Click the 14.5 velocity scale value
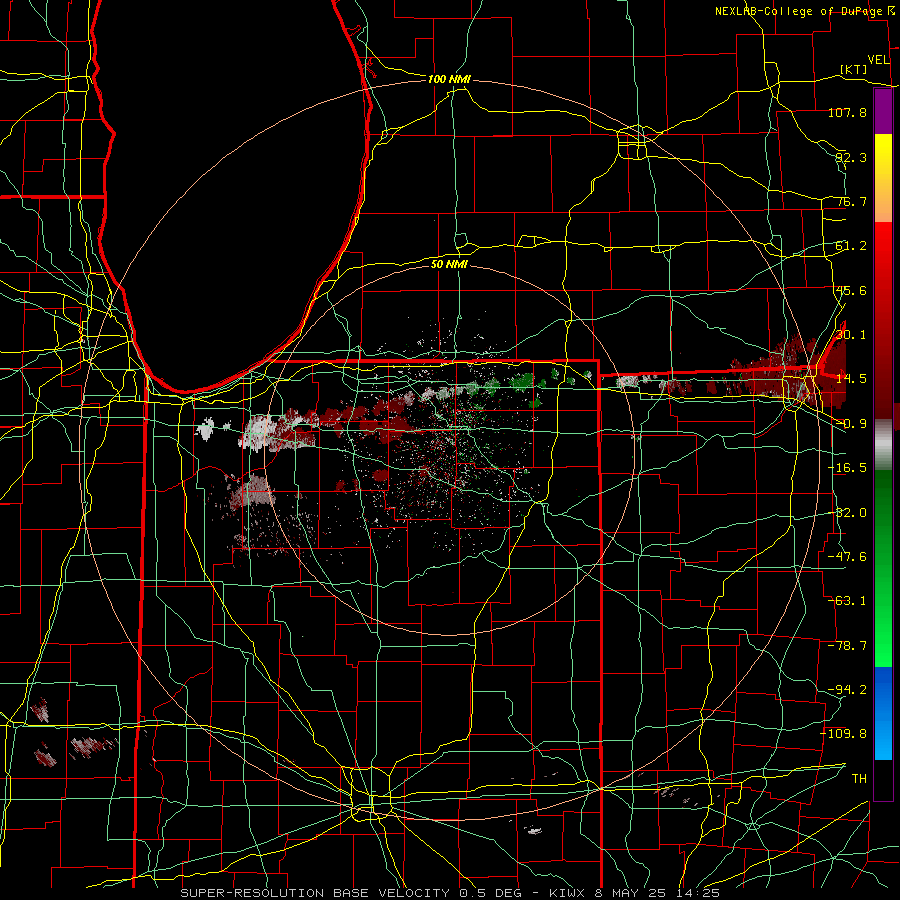This screenshot has height=900, width=900. (x=851, y=379)
